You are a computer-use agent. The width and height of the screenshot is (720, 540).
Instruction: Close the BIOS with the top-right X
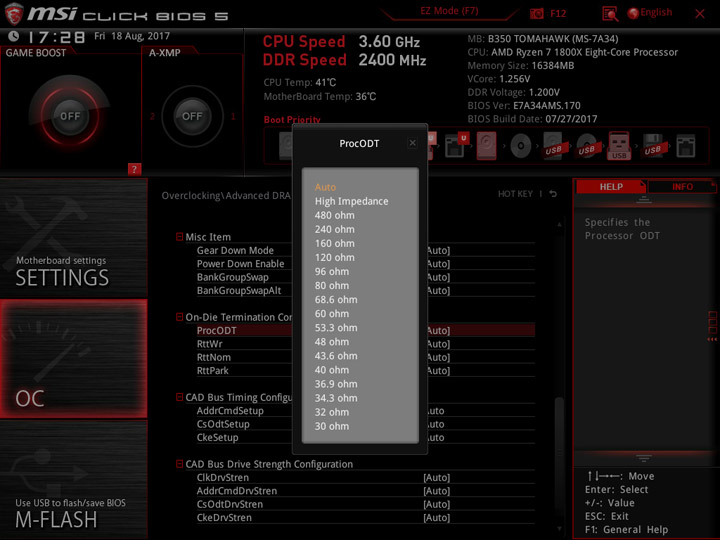[x=699, y=14]
